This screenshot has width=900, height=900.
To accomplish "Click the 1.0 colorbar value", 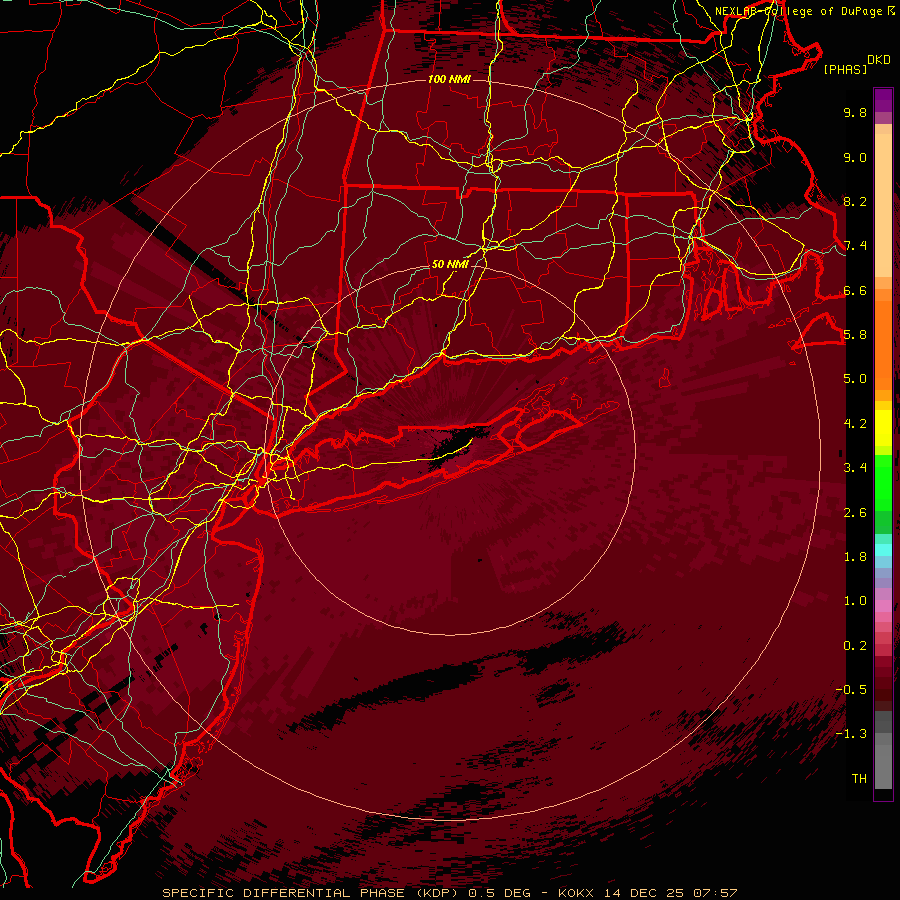I will point(855,601).
